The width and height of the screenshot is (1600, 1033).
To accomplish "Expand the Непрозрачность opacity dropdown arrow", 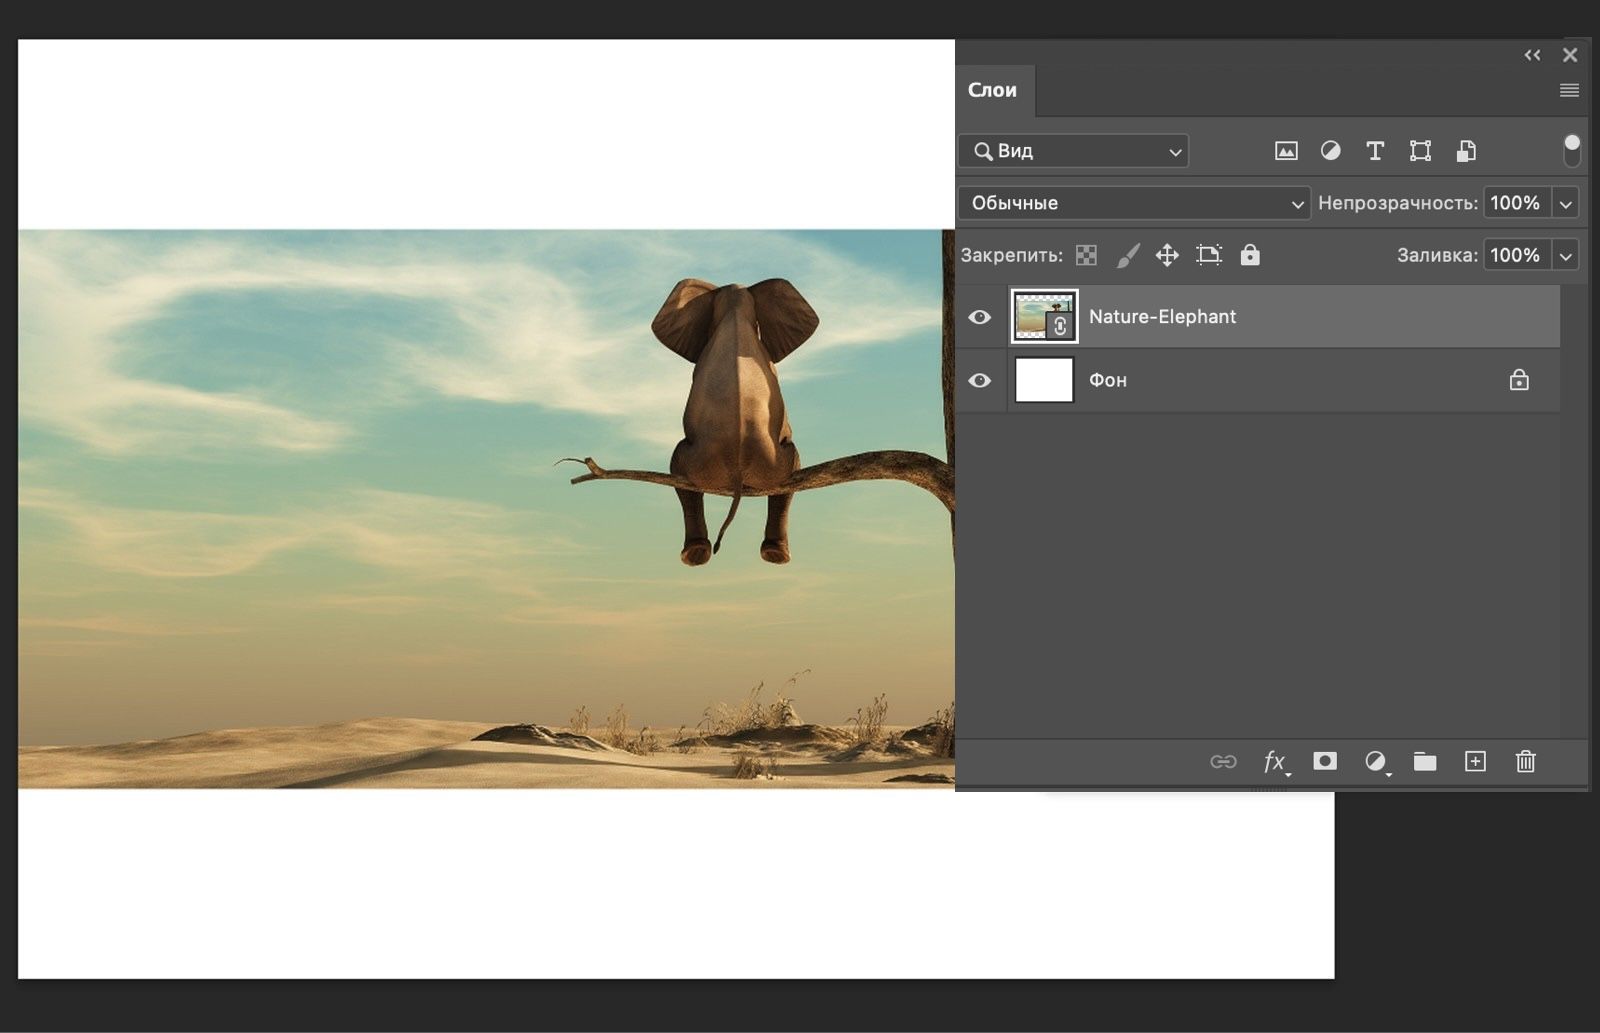I will (x=1566, y=203).
